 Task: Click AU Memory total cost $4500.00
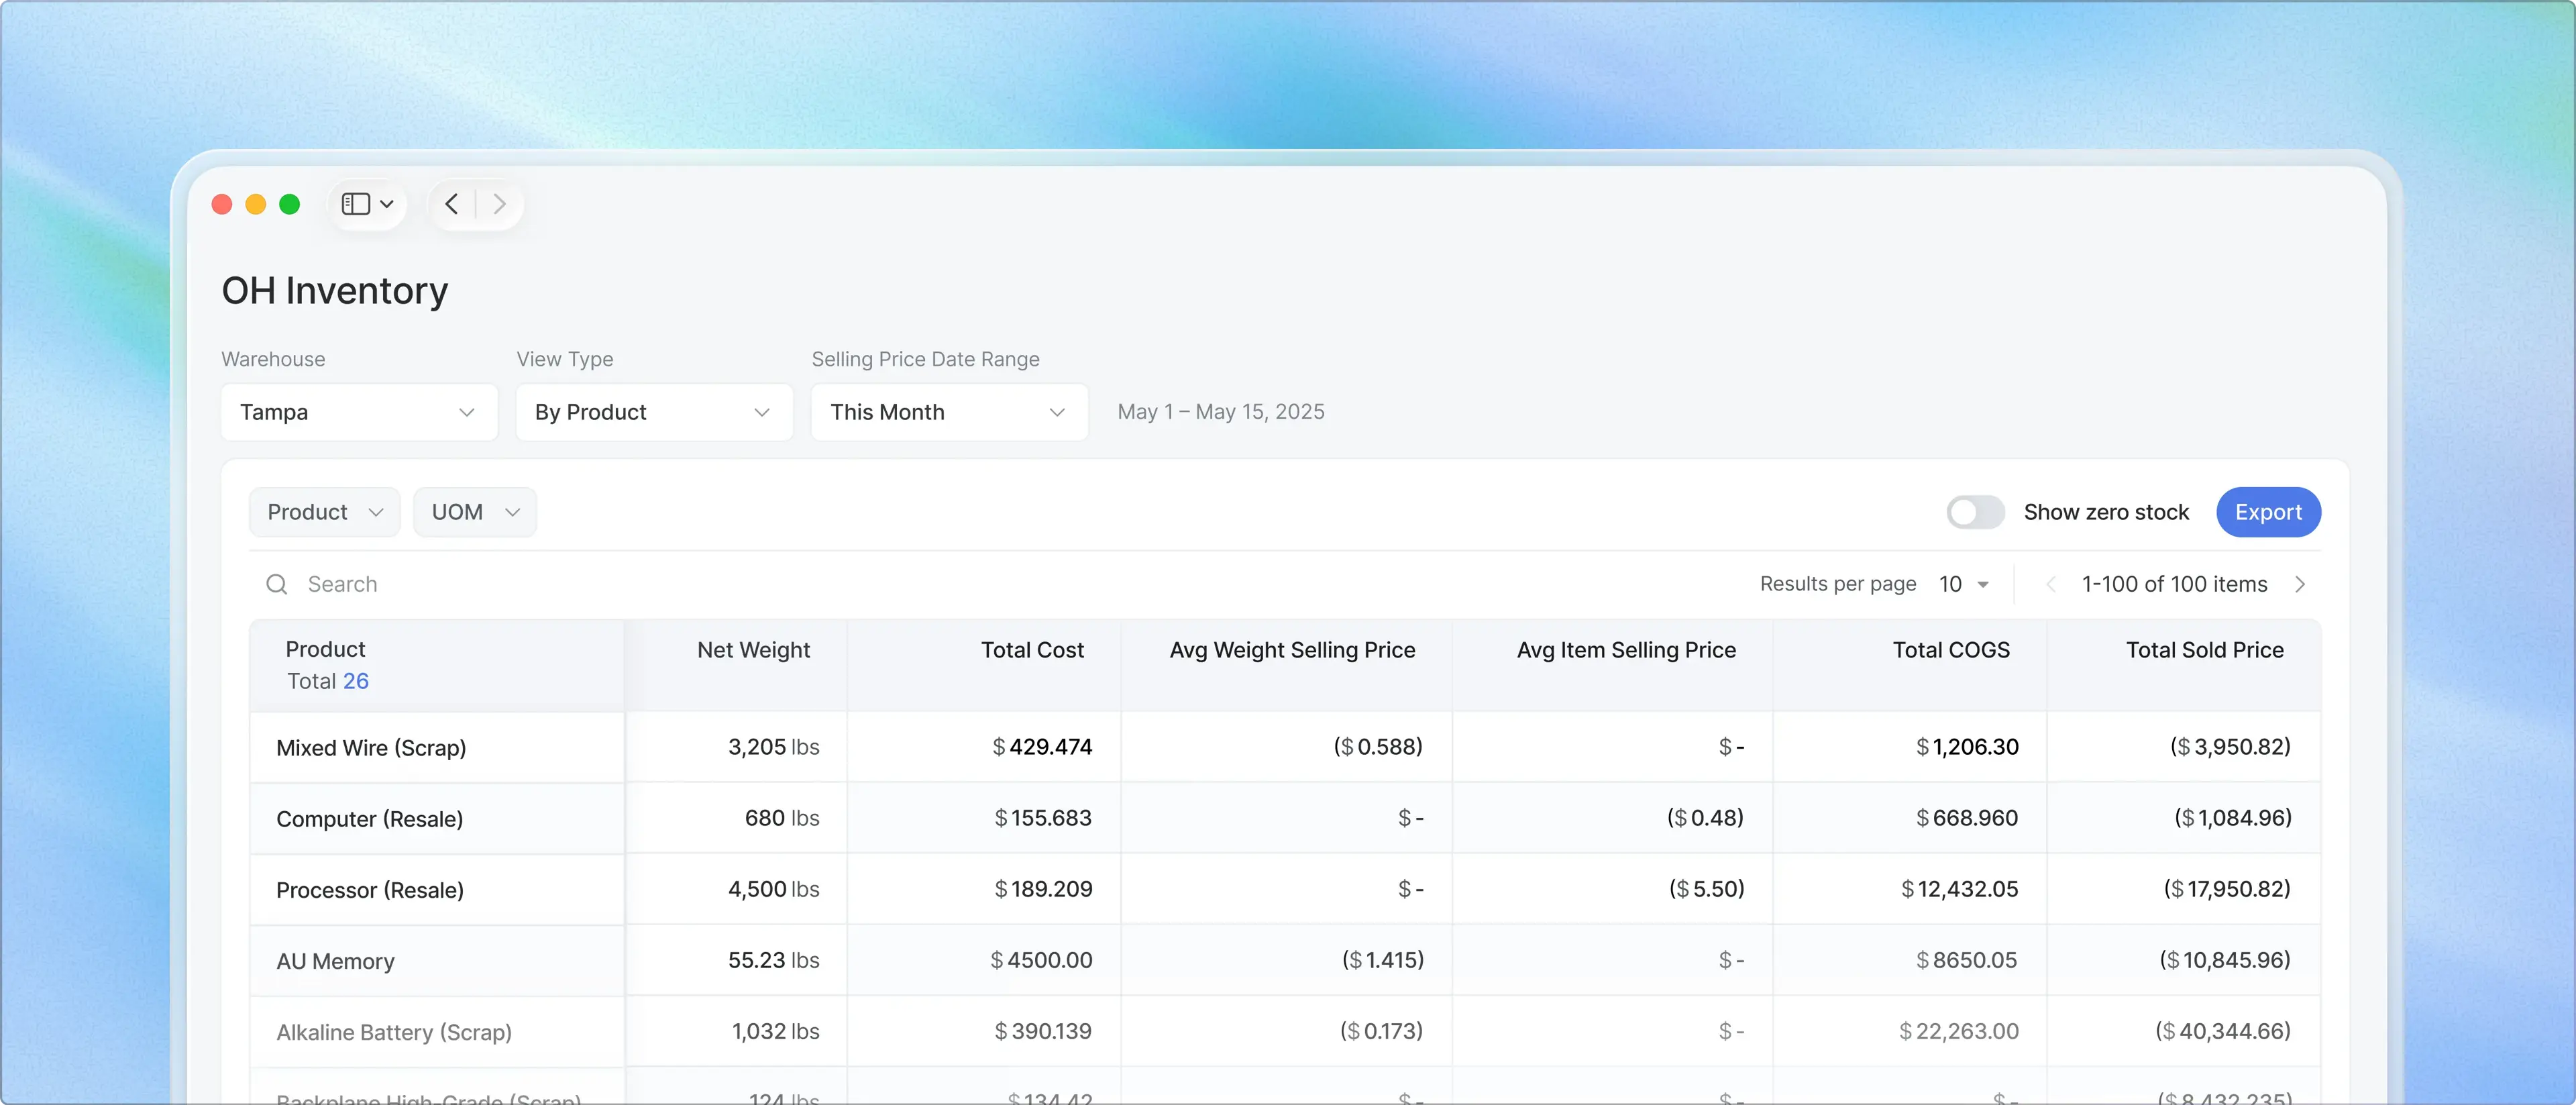pyautogui.click(x=1041, y=960)
